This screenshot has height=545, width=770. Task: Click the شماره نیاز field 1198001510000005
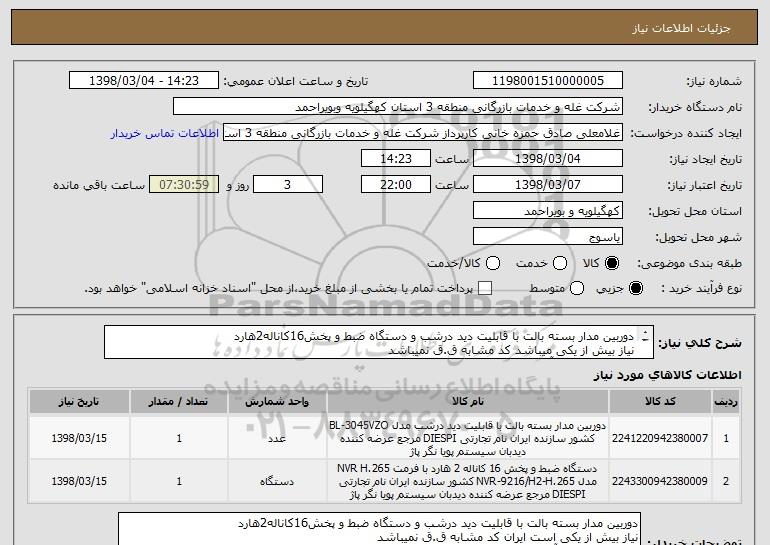tap(548, 81)
